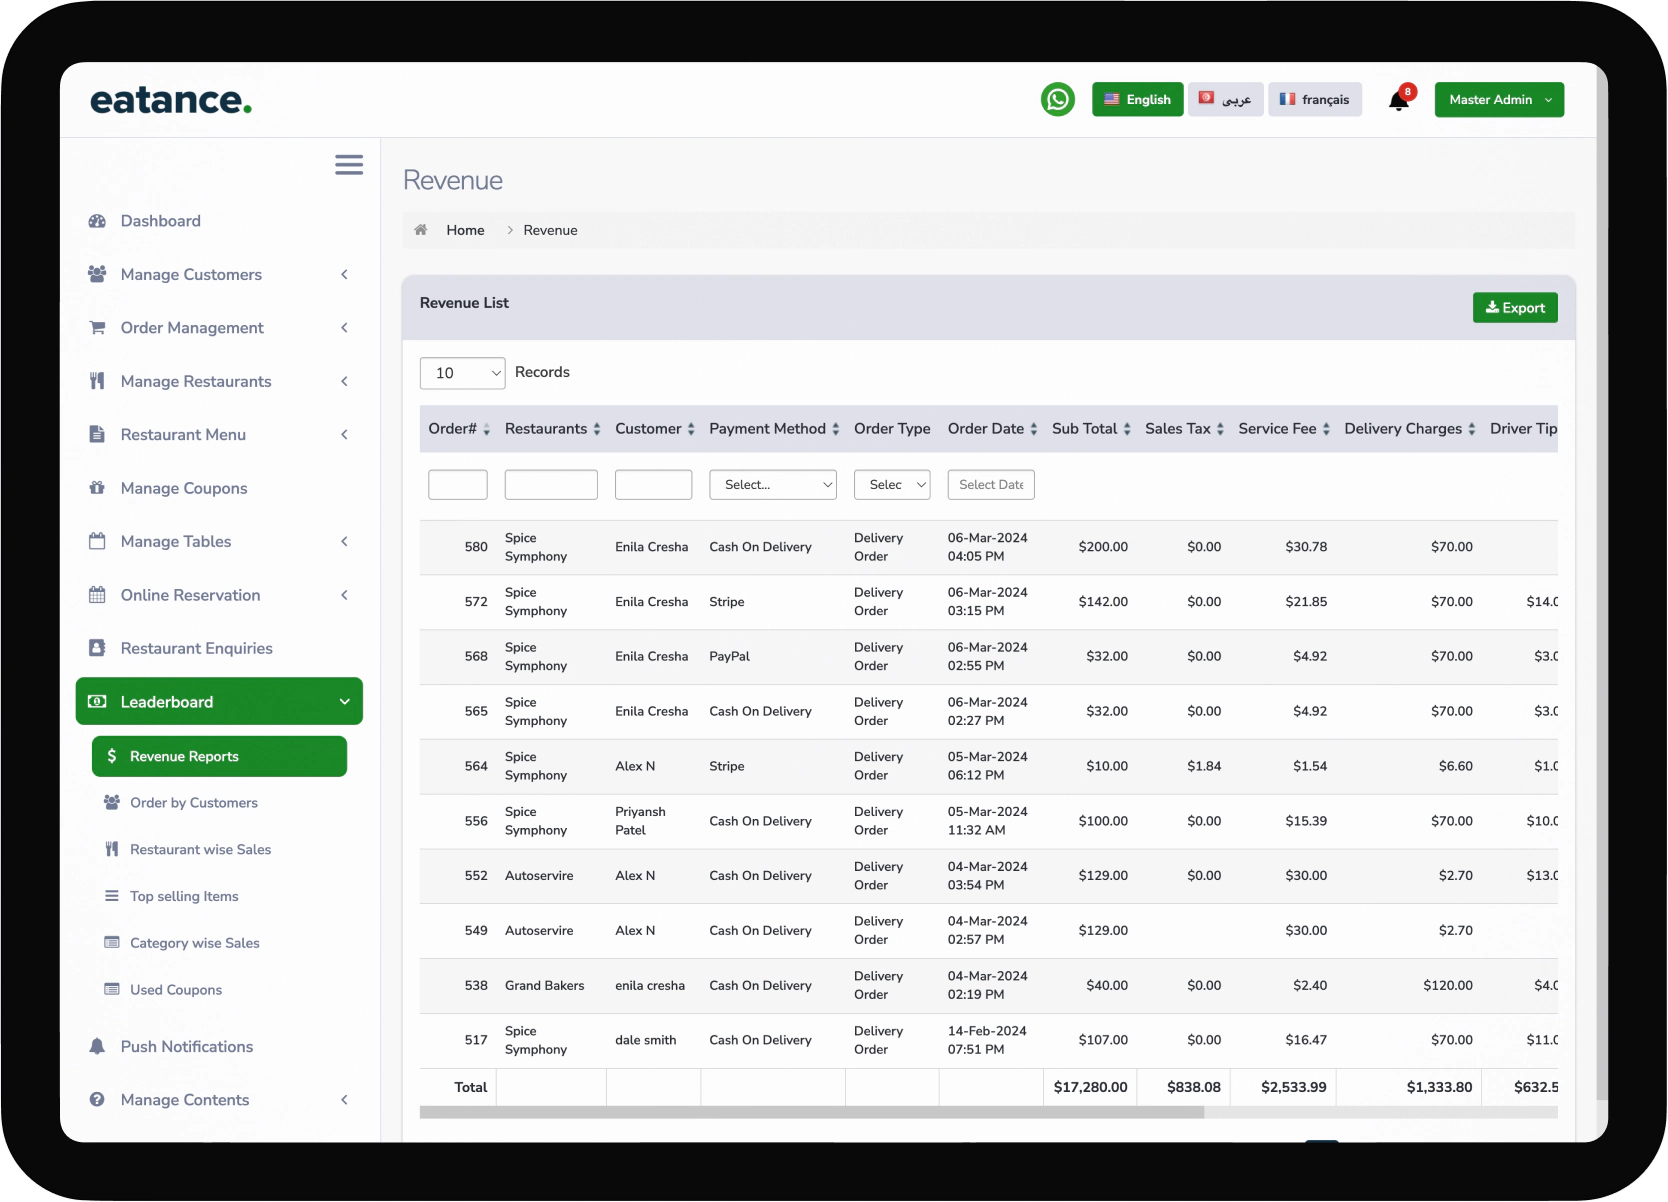This screenshot has width=1668, height=1202.
Task: Sort table by Order# column arrows
Action: (487, 430)
